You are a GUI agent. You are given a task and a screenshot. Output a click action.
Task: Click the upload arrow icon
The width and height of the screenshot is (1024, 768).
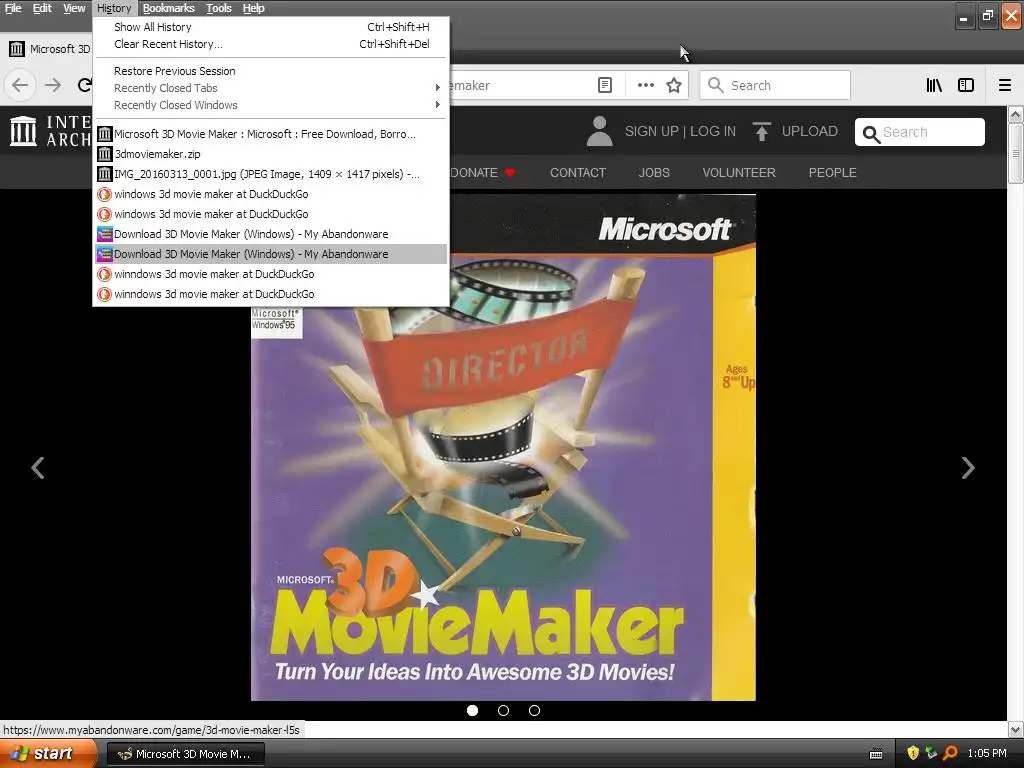click(x=761, y=131)
